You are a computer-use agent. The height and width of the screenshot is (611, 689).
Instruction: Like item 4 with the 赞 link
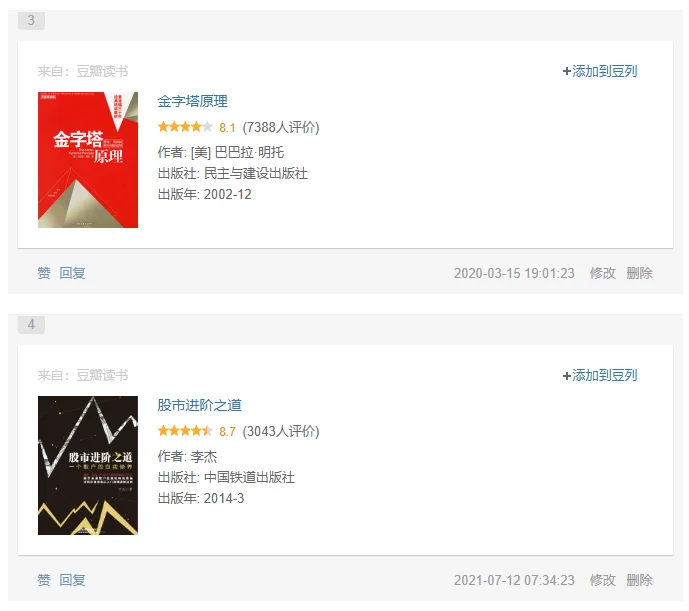[44, 580]
